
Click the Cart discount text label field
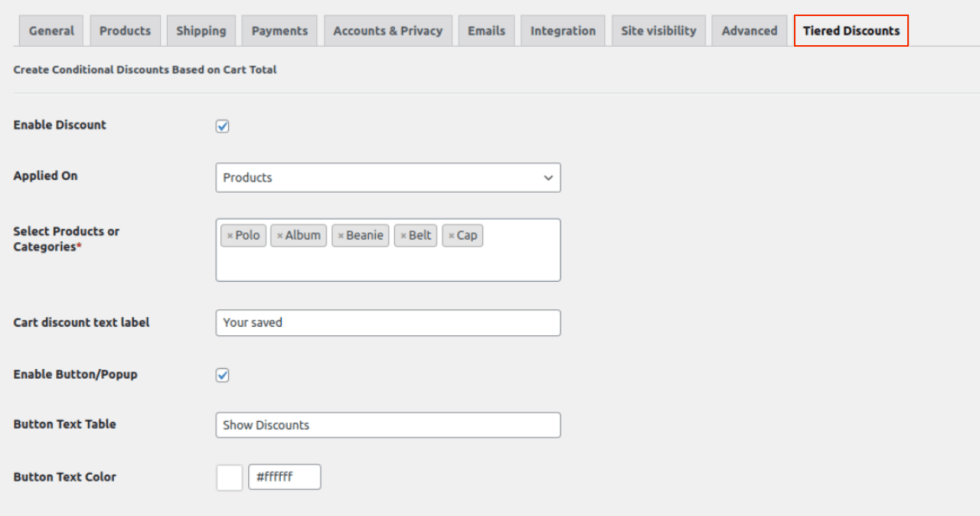pyautogui.click(x=388, y=323)
